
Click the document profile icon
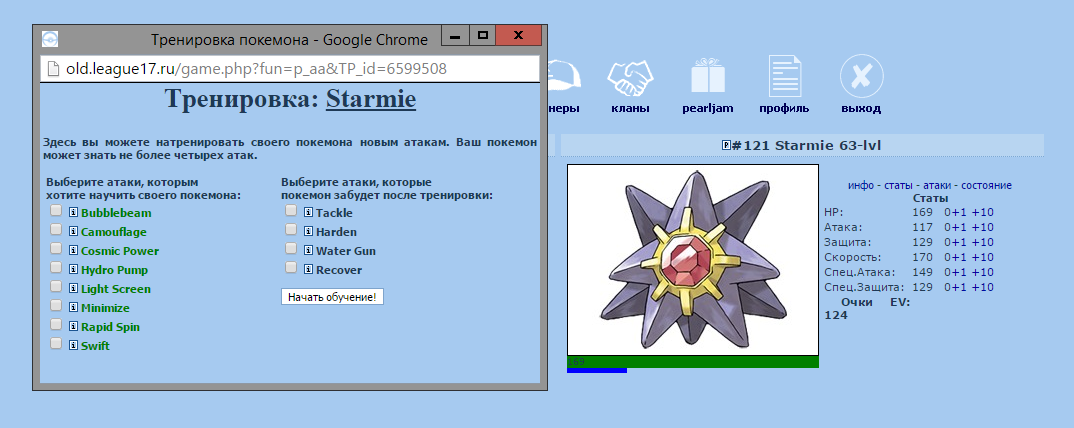pos(784,76)
